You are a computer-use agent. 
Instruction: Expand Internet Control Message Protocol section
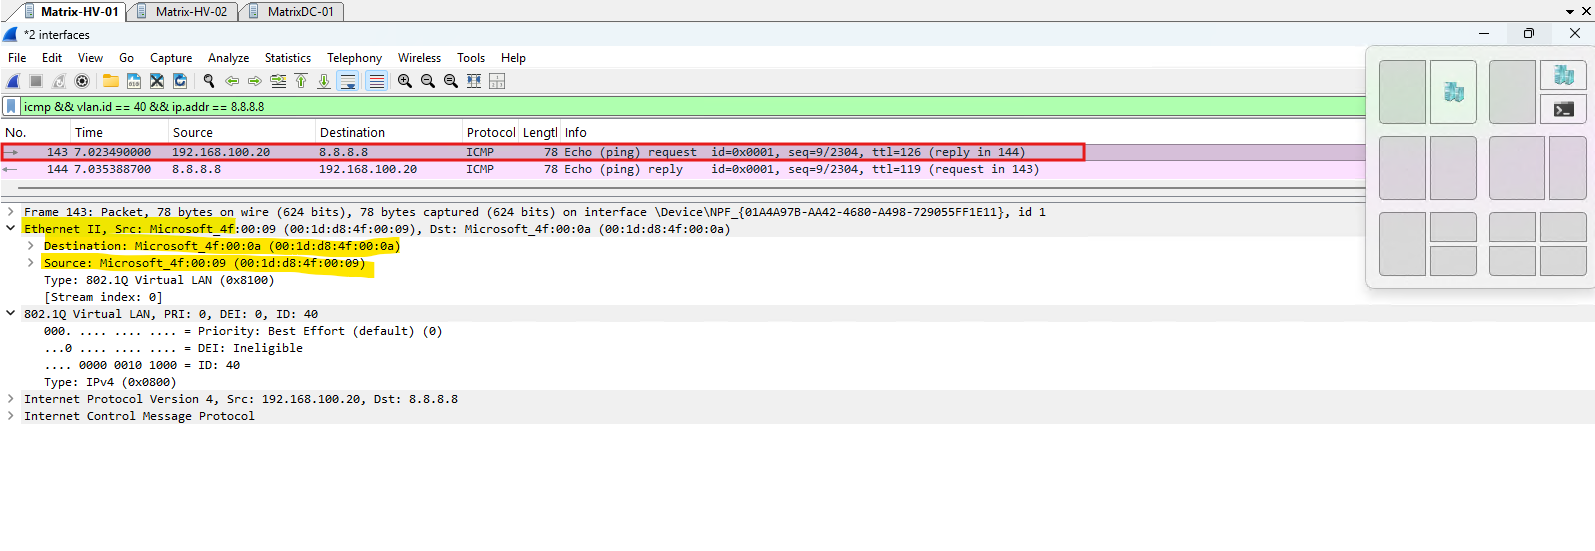pos(10,416)
